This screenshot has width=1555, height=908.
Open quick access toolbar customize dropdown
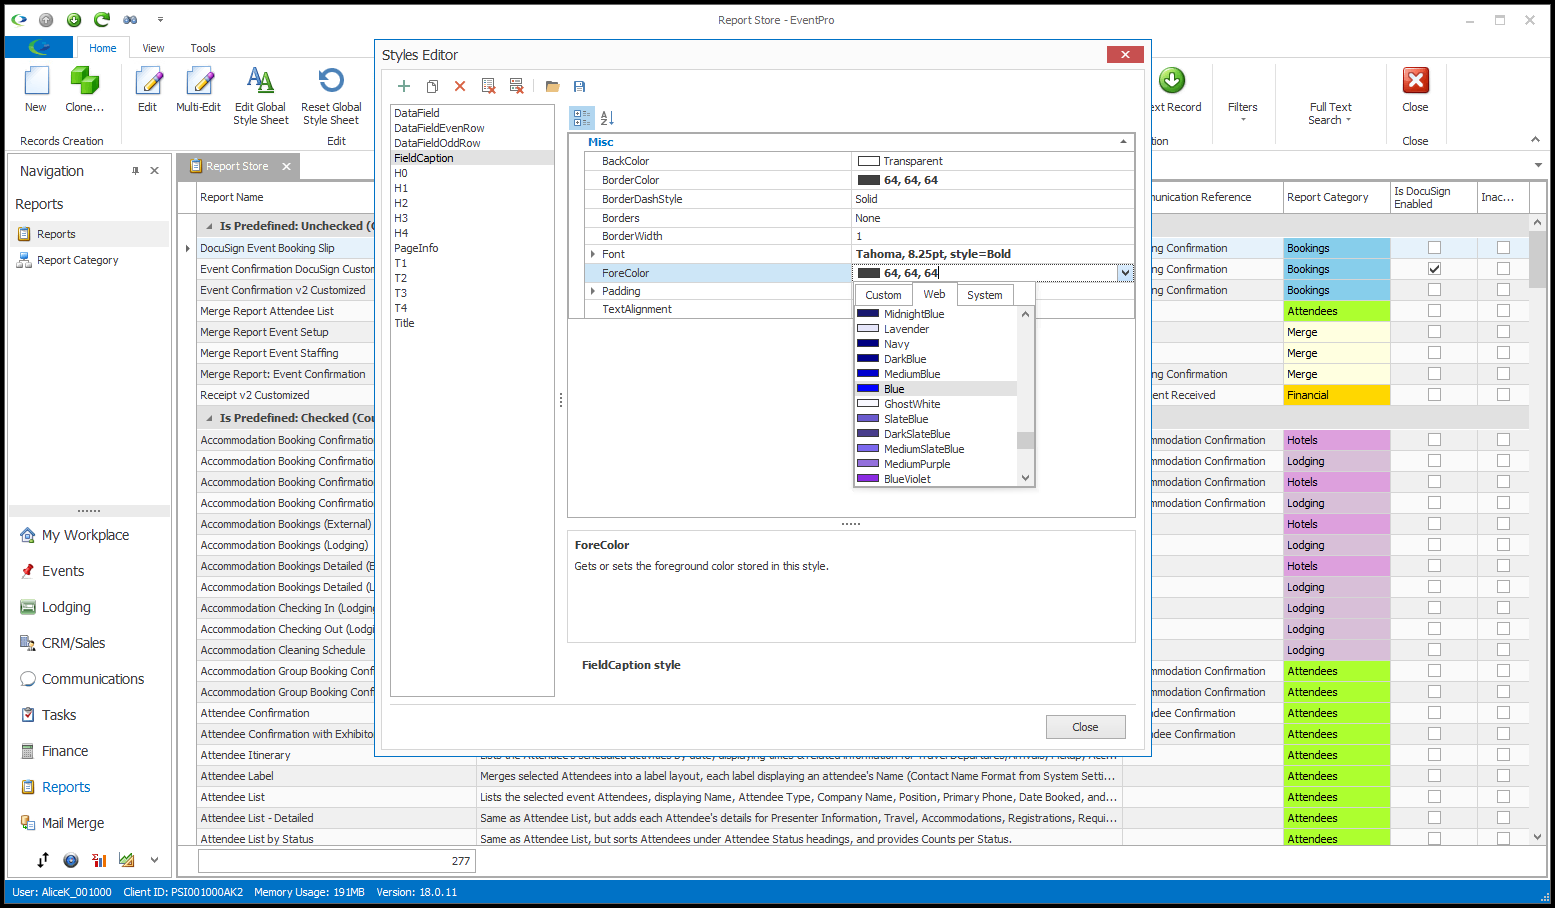click(x=160, y=20)
